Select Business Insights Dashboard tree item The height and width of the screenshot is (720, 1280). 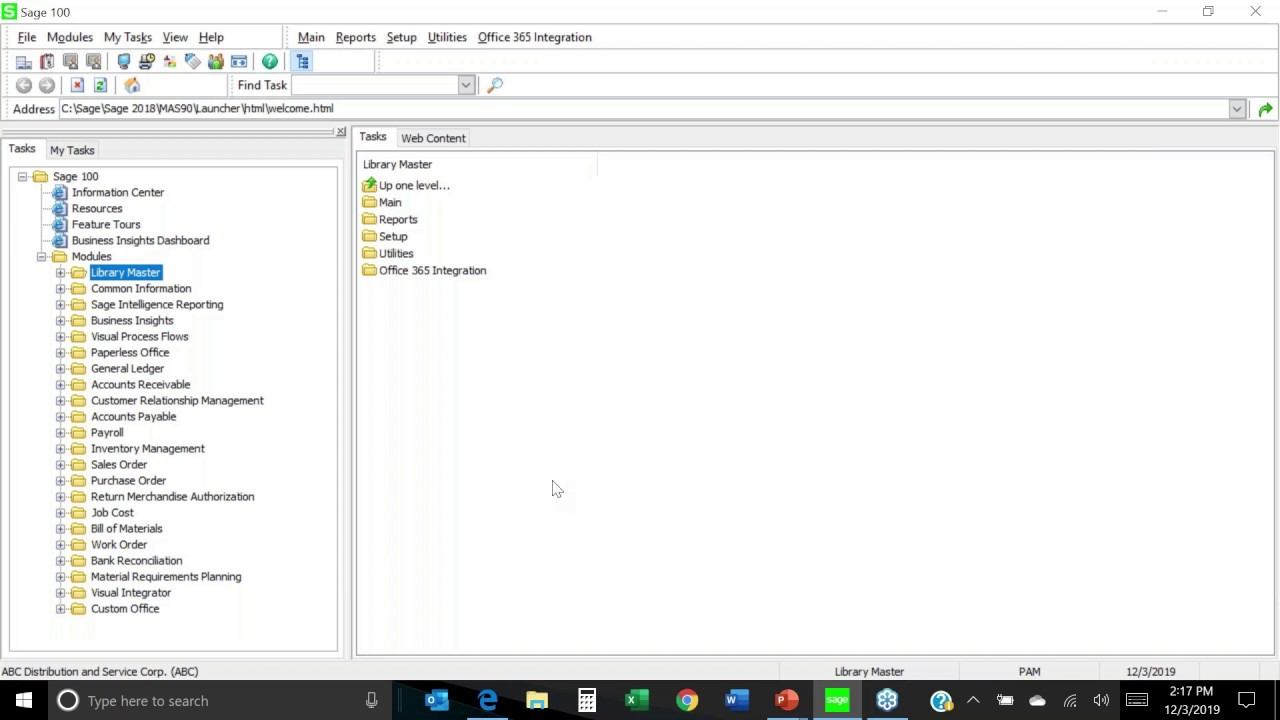[140, 240]
